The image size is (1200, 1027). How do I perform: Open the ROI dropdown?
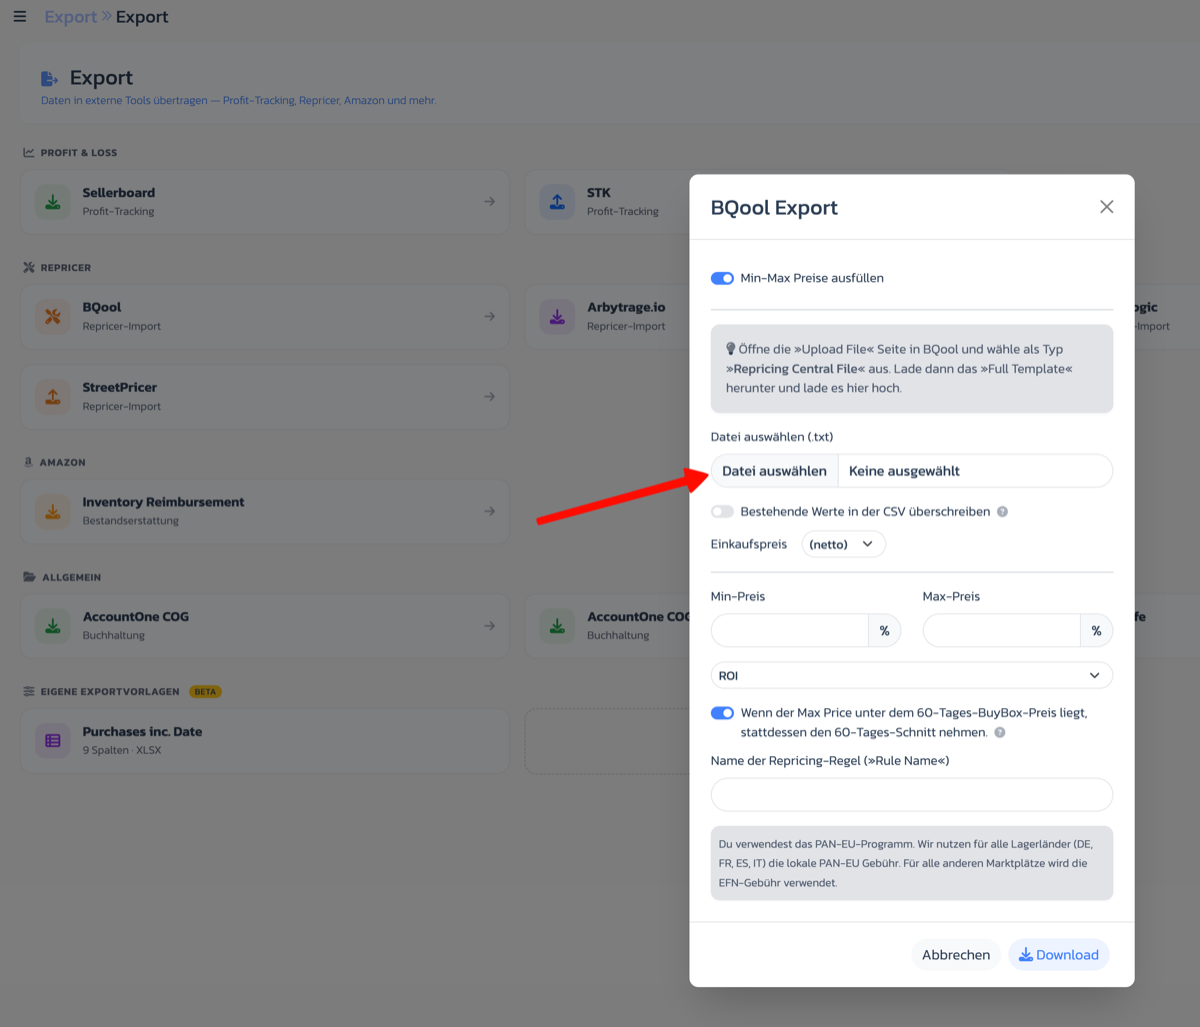point(911,676)
